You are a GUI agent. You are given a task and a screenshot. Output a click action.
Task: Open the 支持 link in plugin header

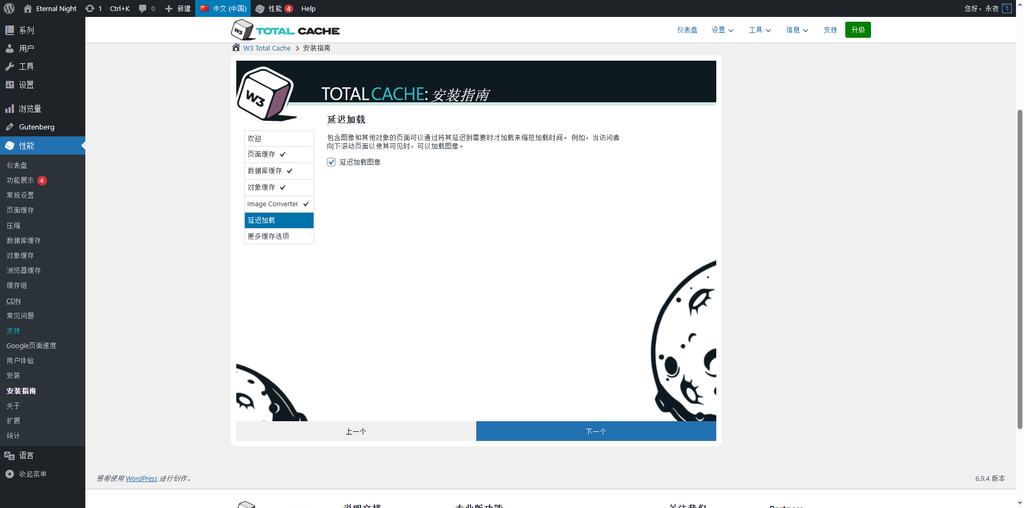(830, 30)
